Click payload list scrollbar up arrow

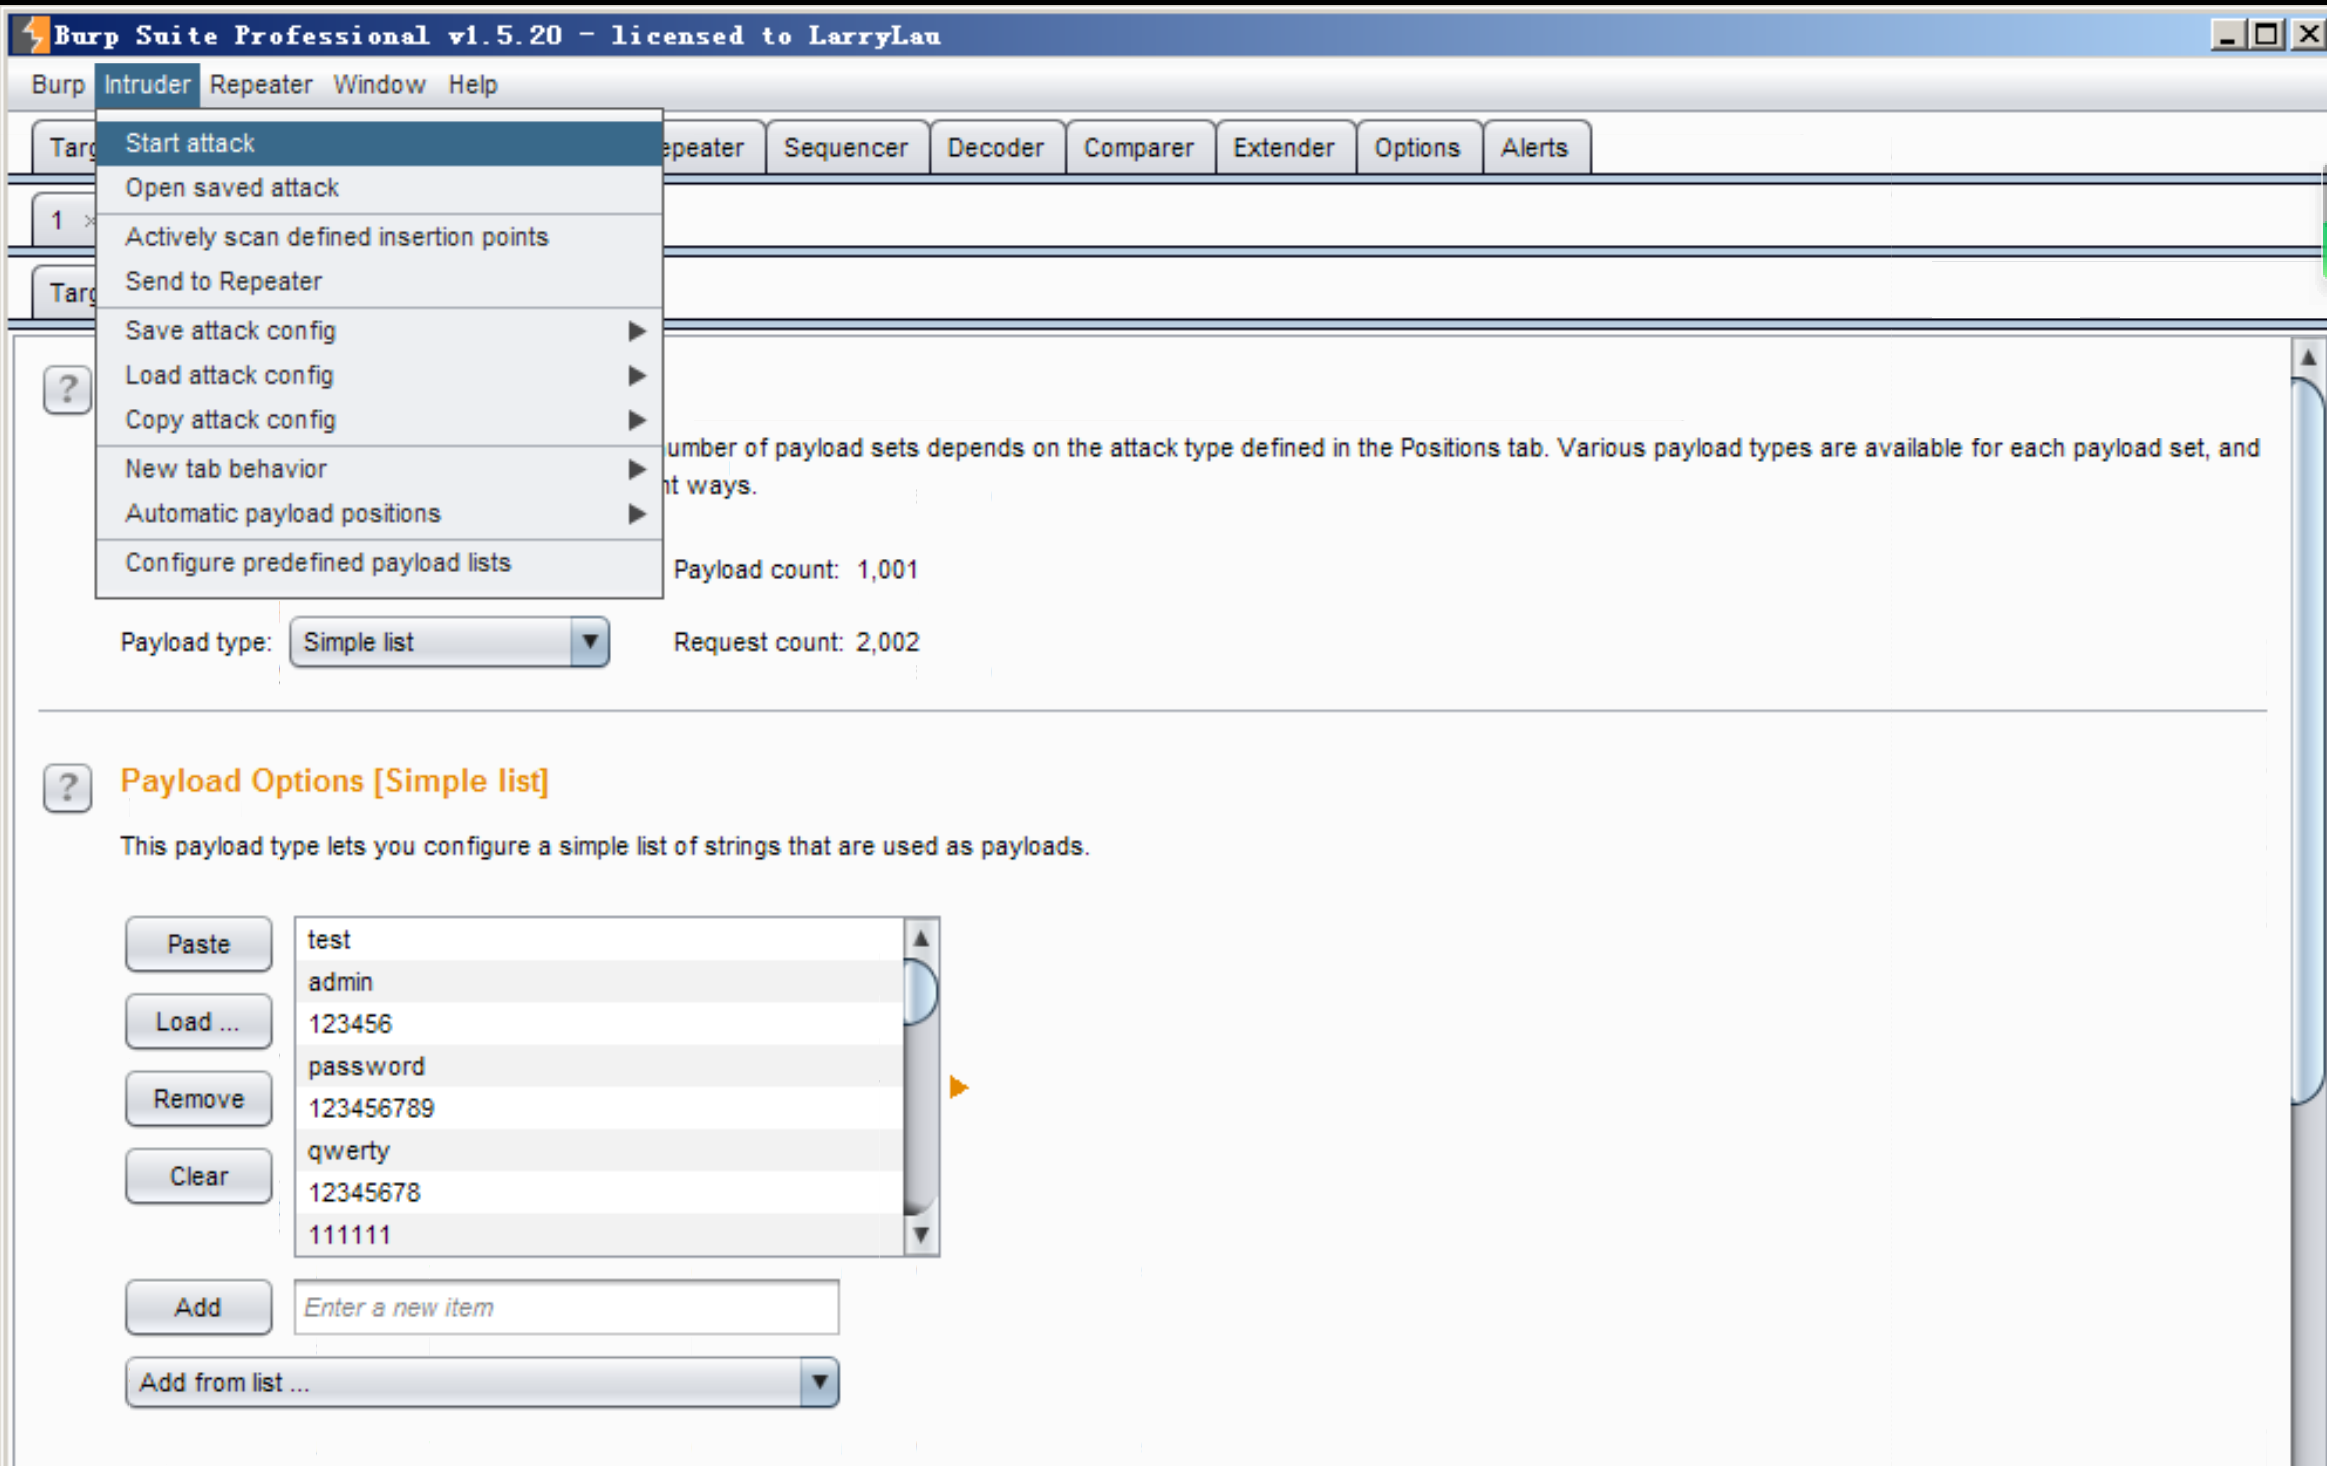pyautogui.click(x=920, y=938)
